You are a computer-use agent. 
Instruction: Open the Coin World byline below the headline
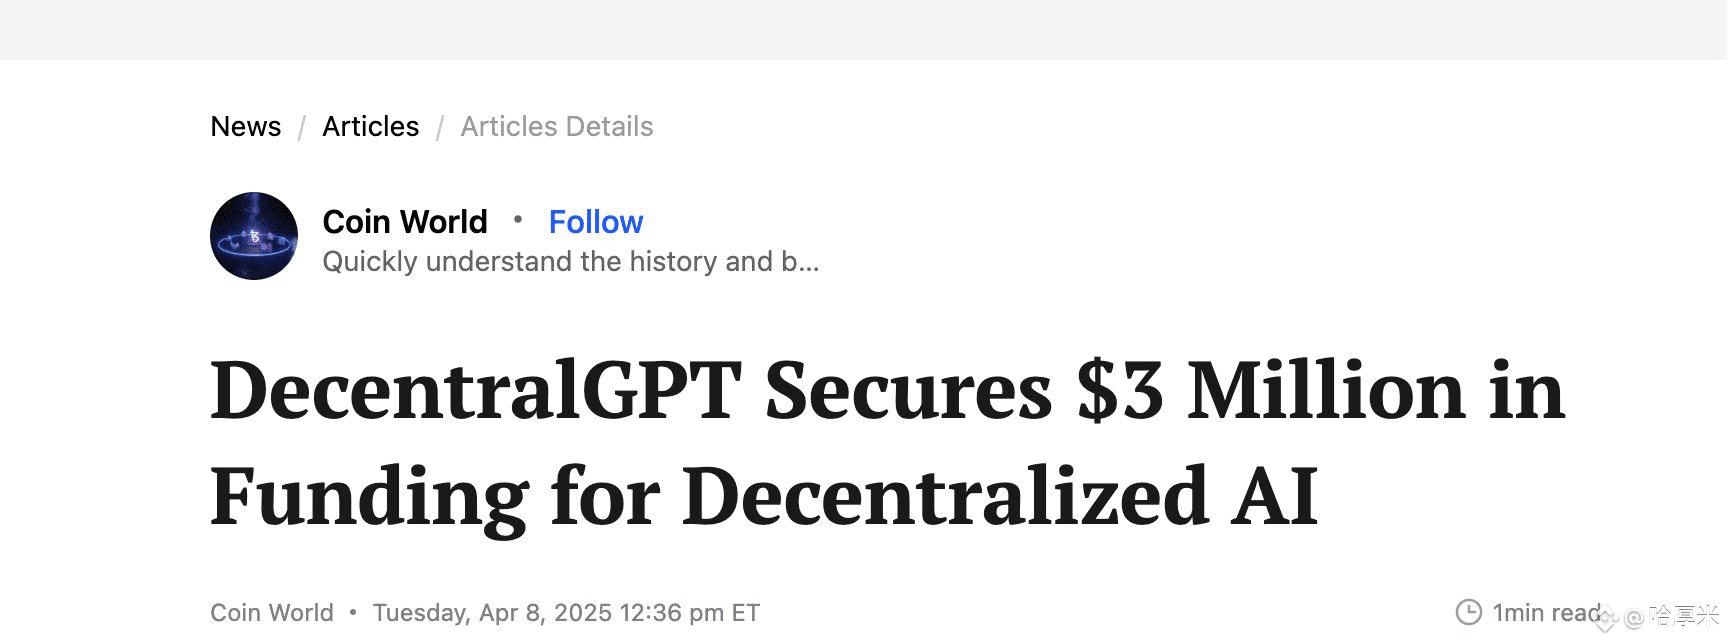point(272,613)
